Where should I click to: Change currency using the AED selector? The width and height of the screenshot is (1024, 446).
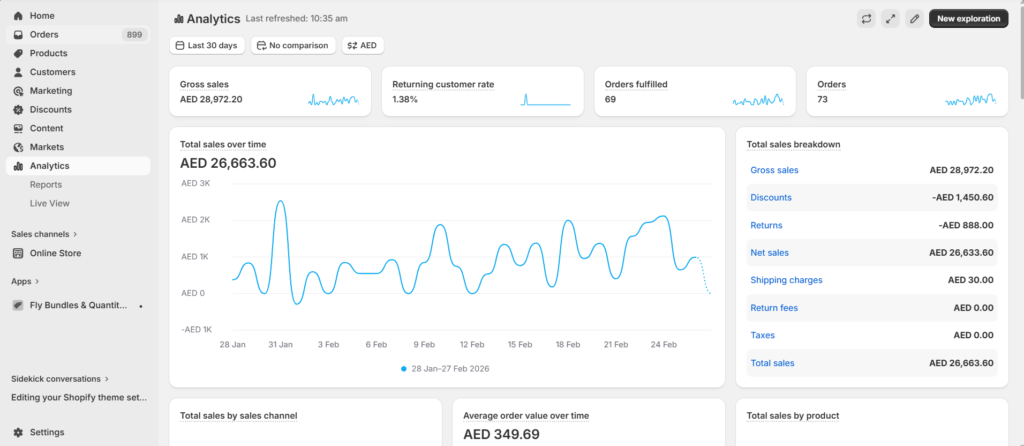[x=363, y=45]
